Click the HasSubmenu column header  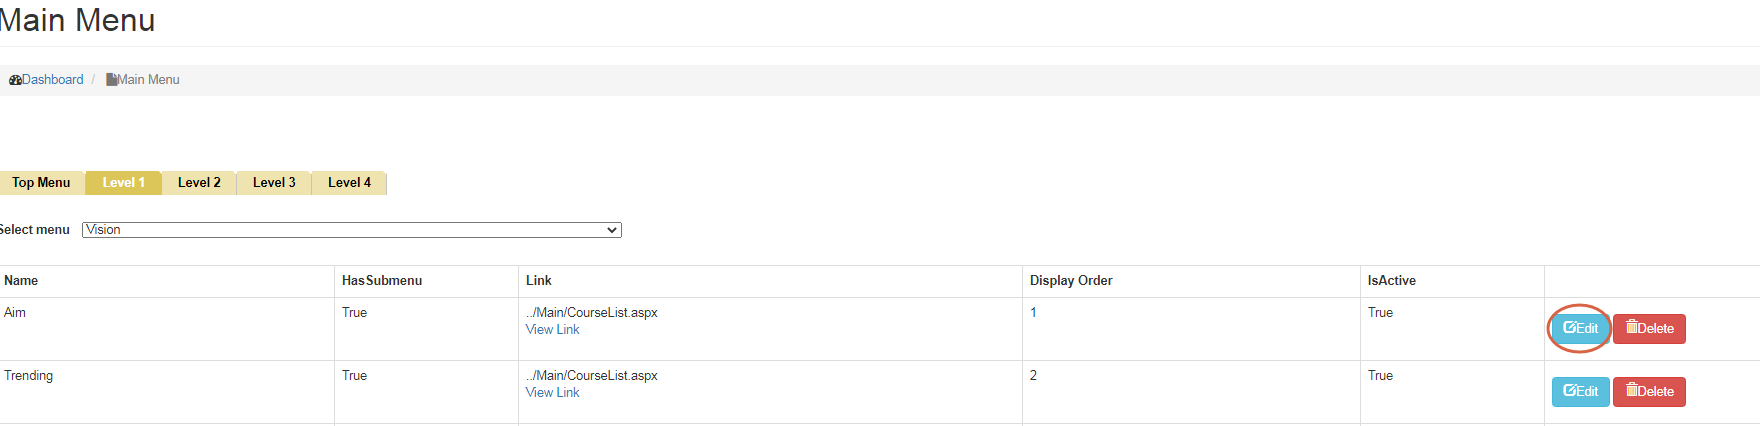pyautogui.click(x=382, y=281)
